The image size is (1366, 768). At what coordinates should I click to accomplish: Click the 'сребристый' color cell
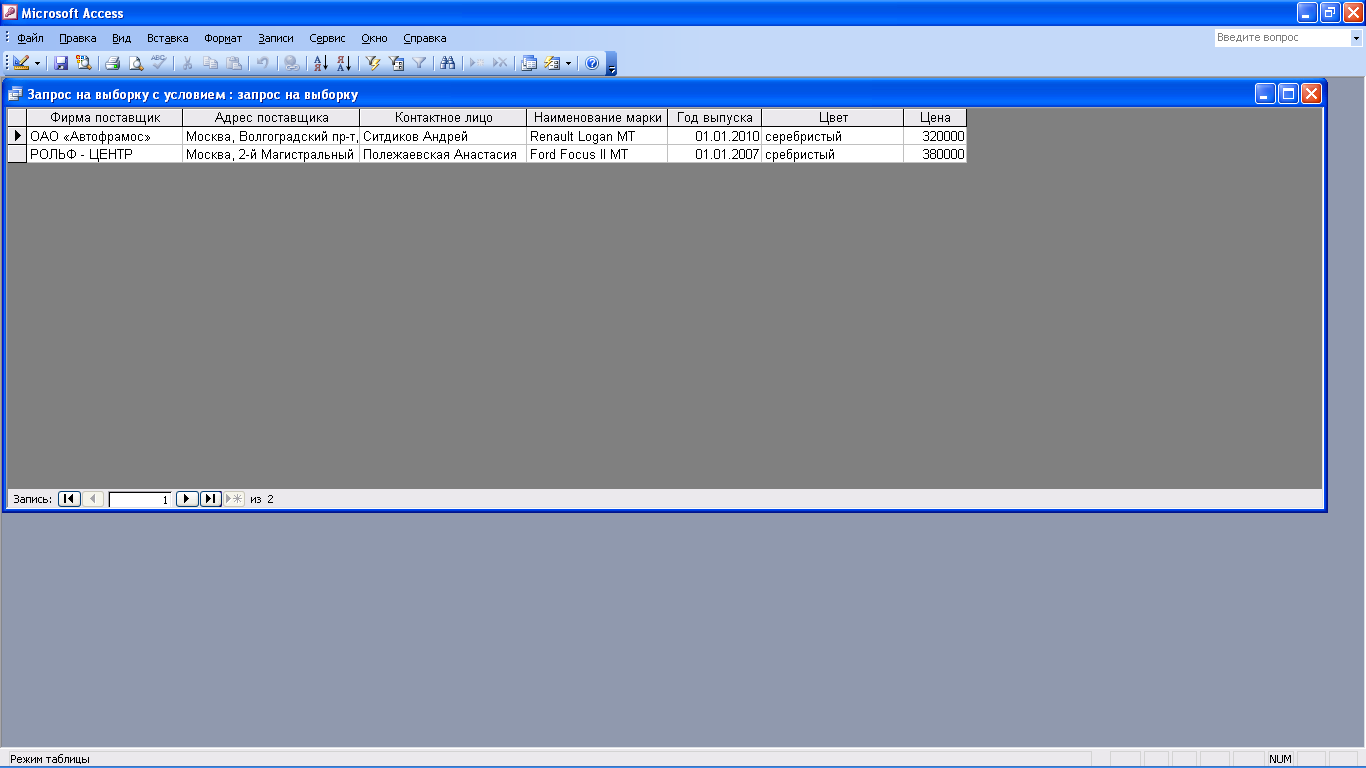coord(833,154)
